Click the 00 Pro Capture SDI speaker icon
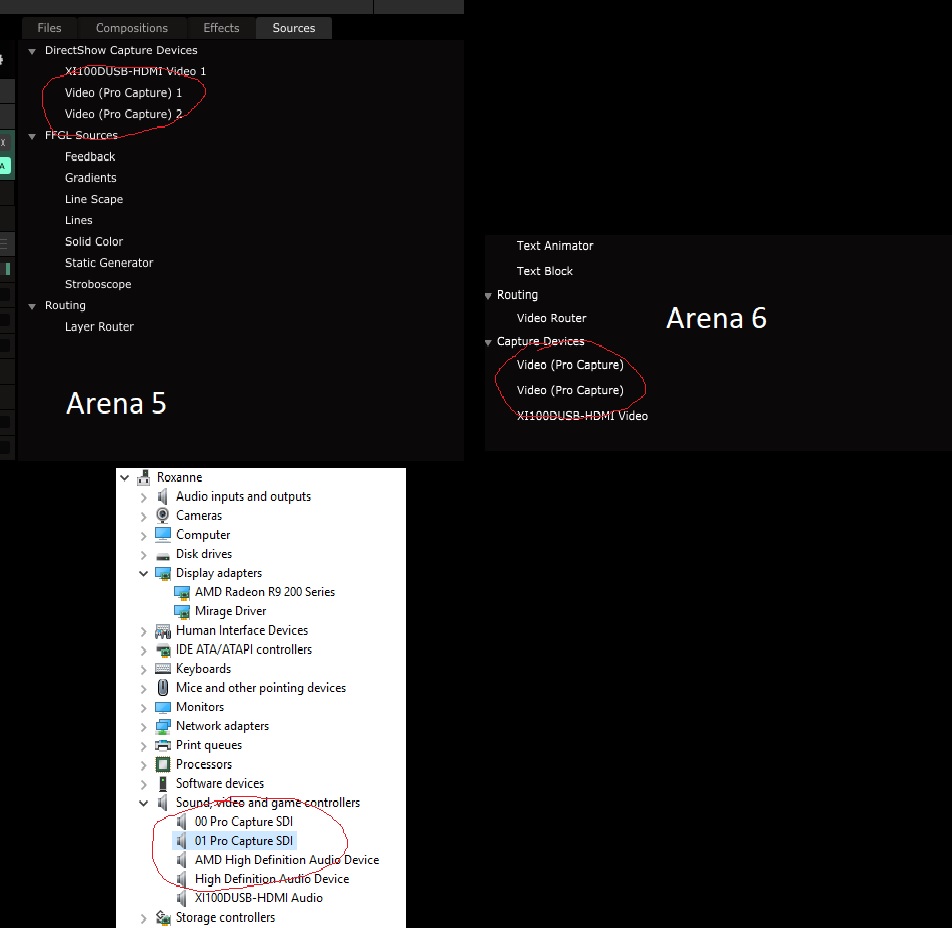The image size is (952, 928). (x=182, y=822)
